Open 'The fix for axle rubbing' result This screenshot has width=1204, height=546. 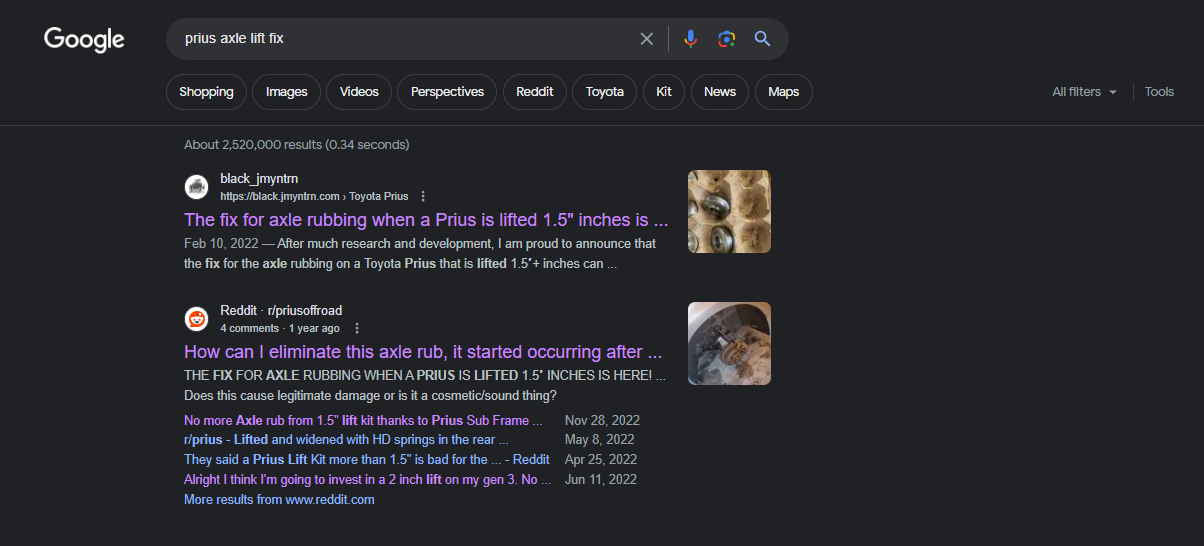426,220
